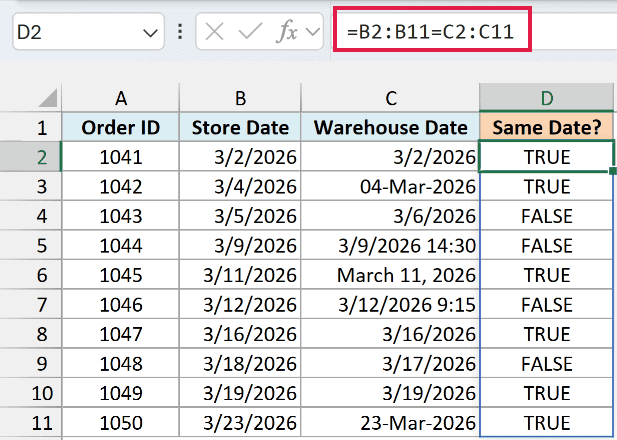The width and height of the screenshot is (617, 440).
Task: Click Warehouse Date cell 04-Mar-2026
Action: (390, 186)
